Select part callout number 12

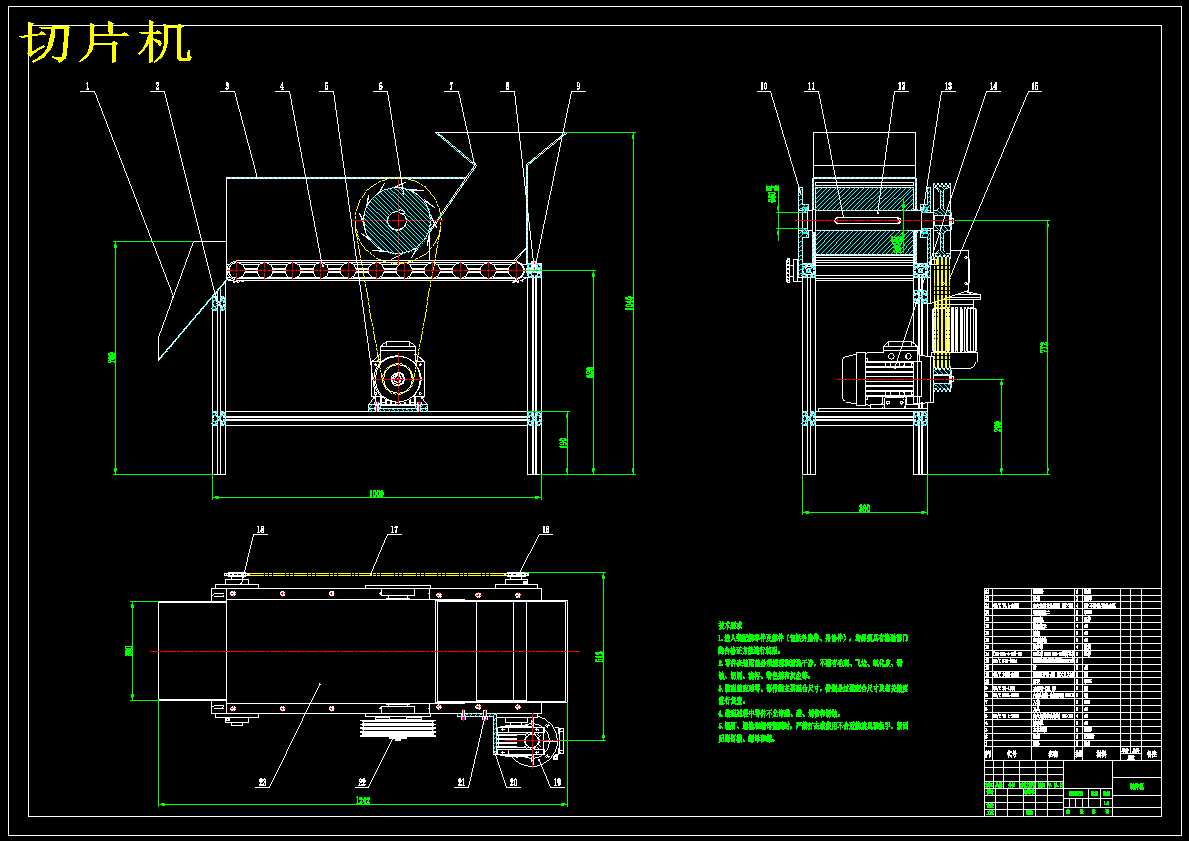(x=902, y=86)
